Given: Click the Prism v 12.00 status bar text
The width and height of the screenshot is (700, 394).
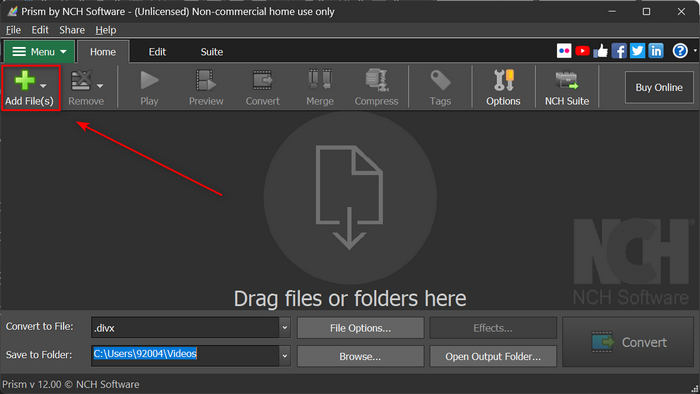Looking at the screenshot, I should [71, 384].
